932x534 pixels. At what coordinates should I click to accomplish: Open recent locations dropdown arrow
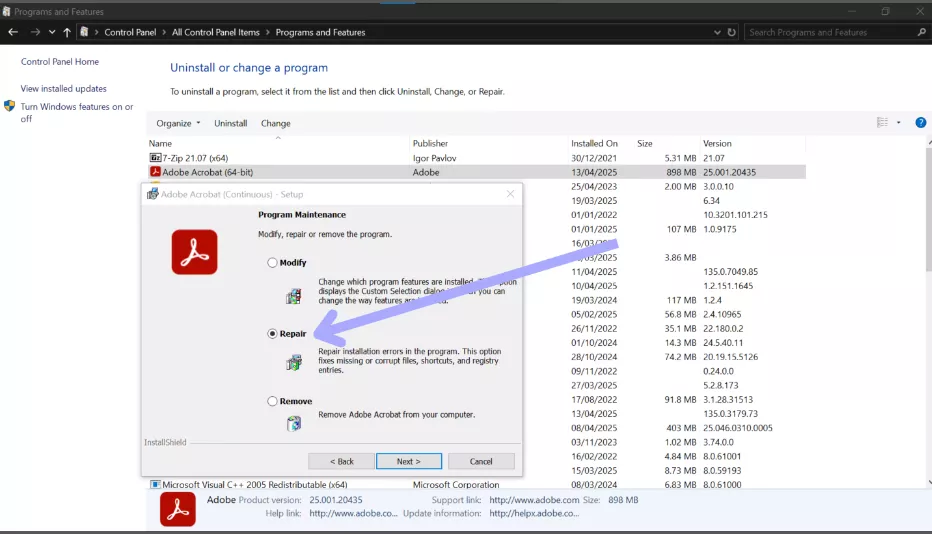(x=52, y=32)
